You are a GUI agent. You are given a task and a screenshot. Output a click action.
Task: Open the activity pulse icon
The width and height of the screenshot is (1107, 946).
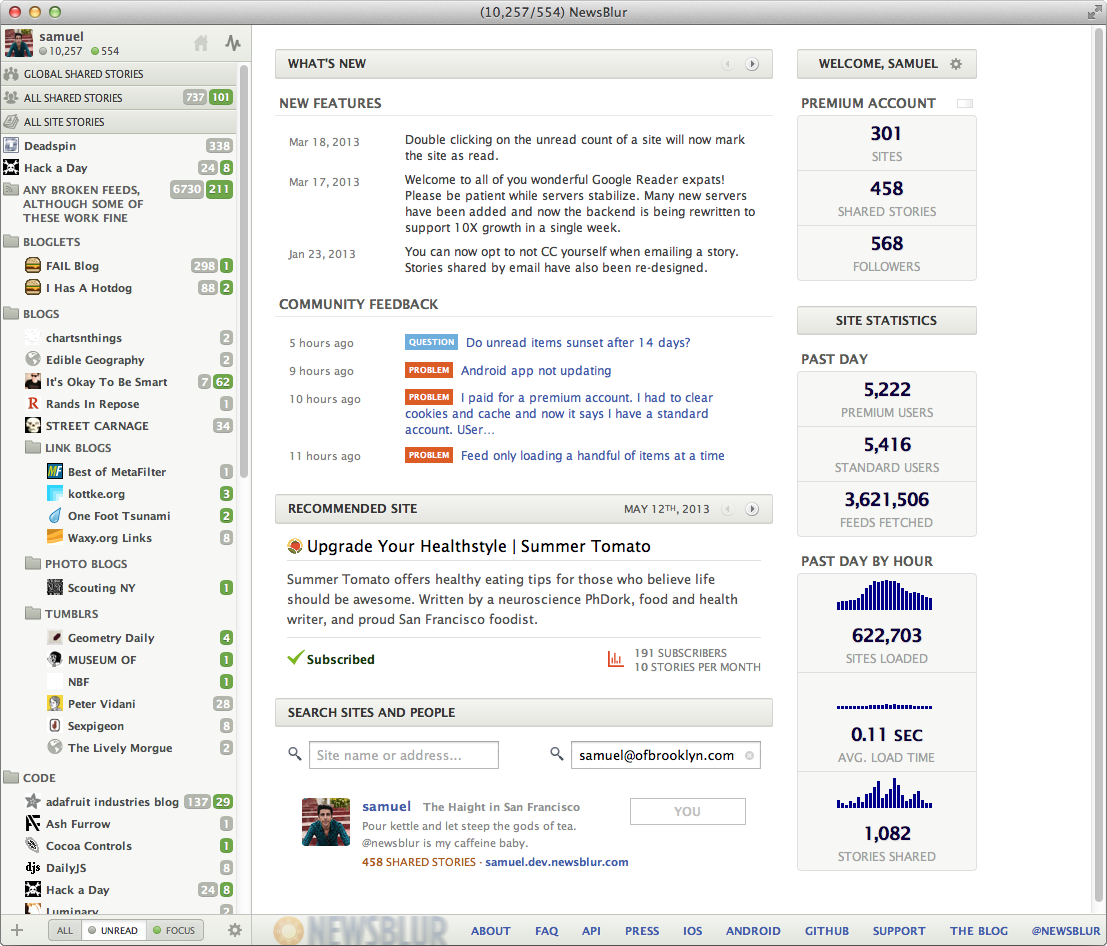[233, 44]
